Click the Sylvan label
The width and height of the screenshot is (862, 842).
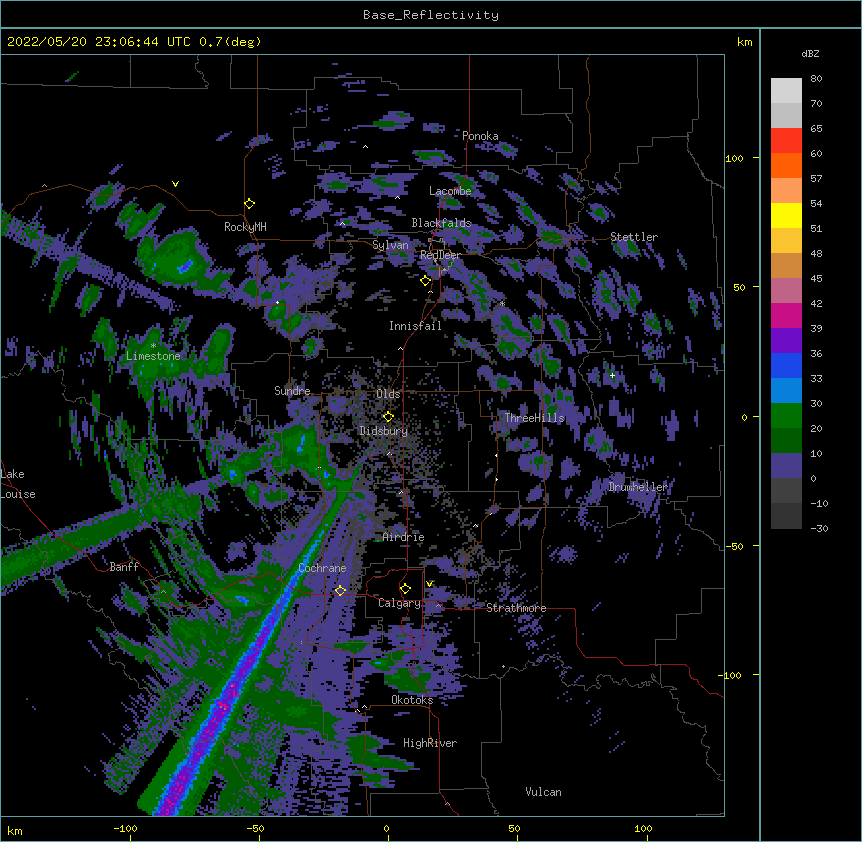coord(390,245)
